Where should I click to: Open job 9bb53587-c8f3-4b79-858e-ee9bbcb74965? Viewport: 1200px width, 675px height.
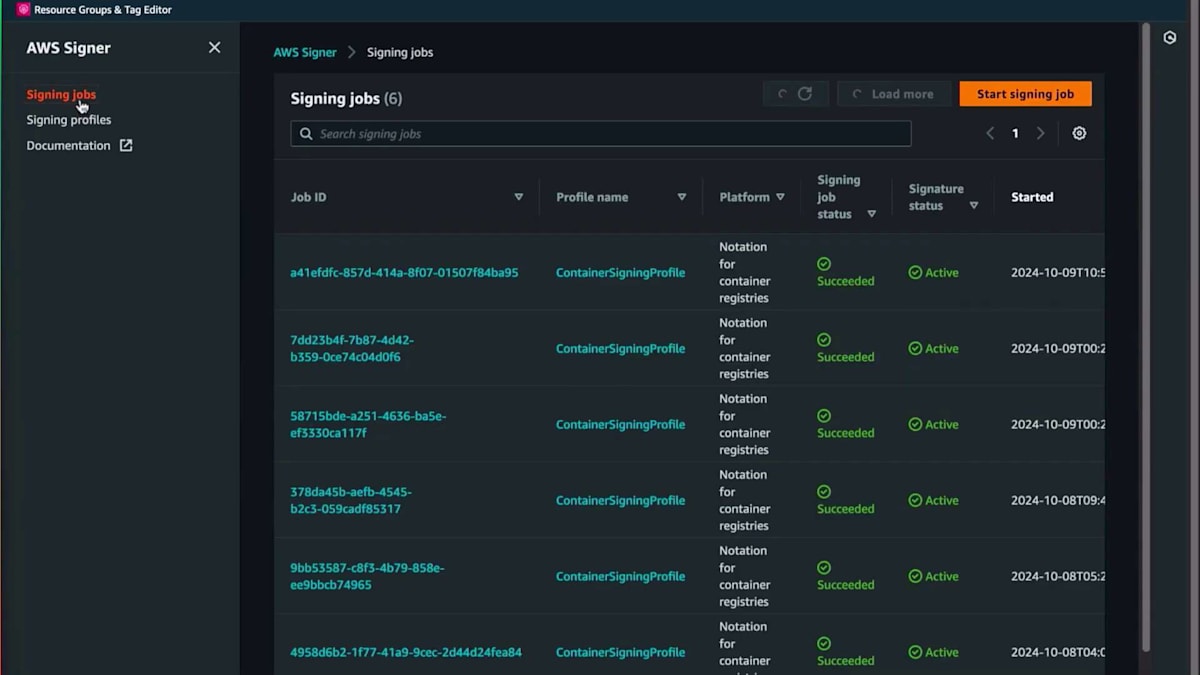pyautogui.click(x=367, y=577)
